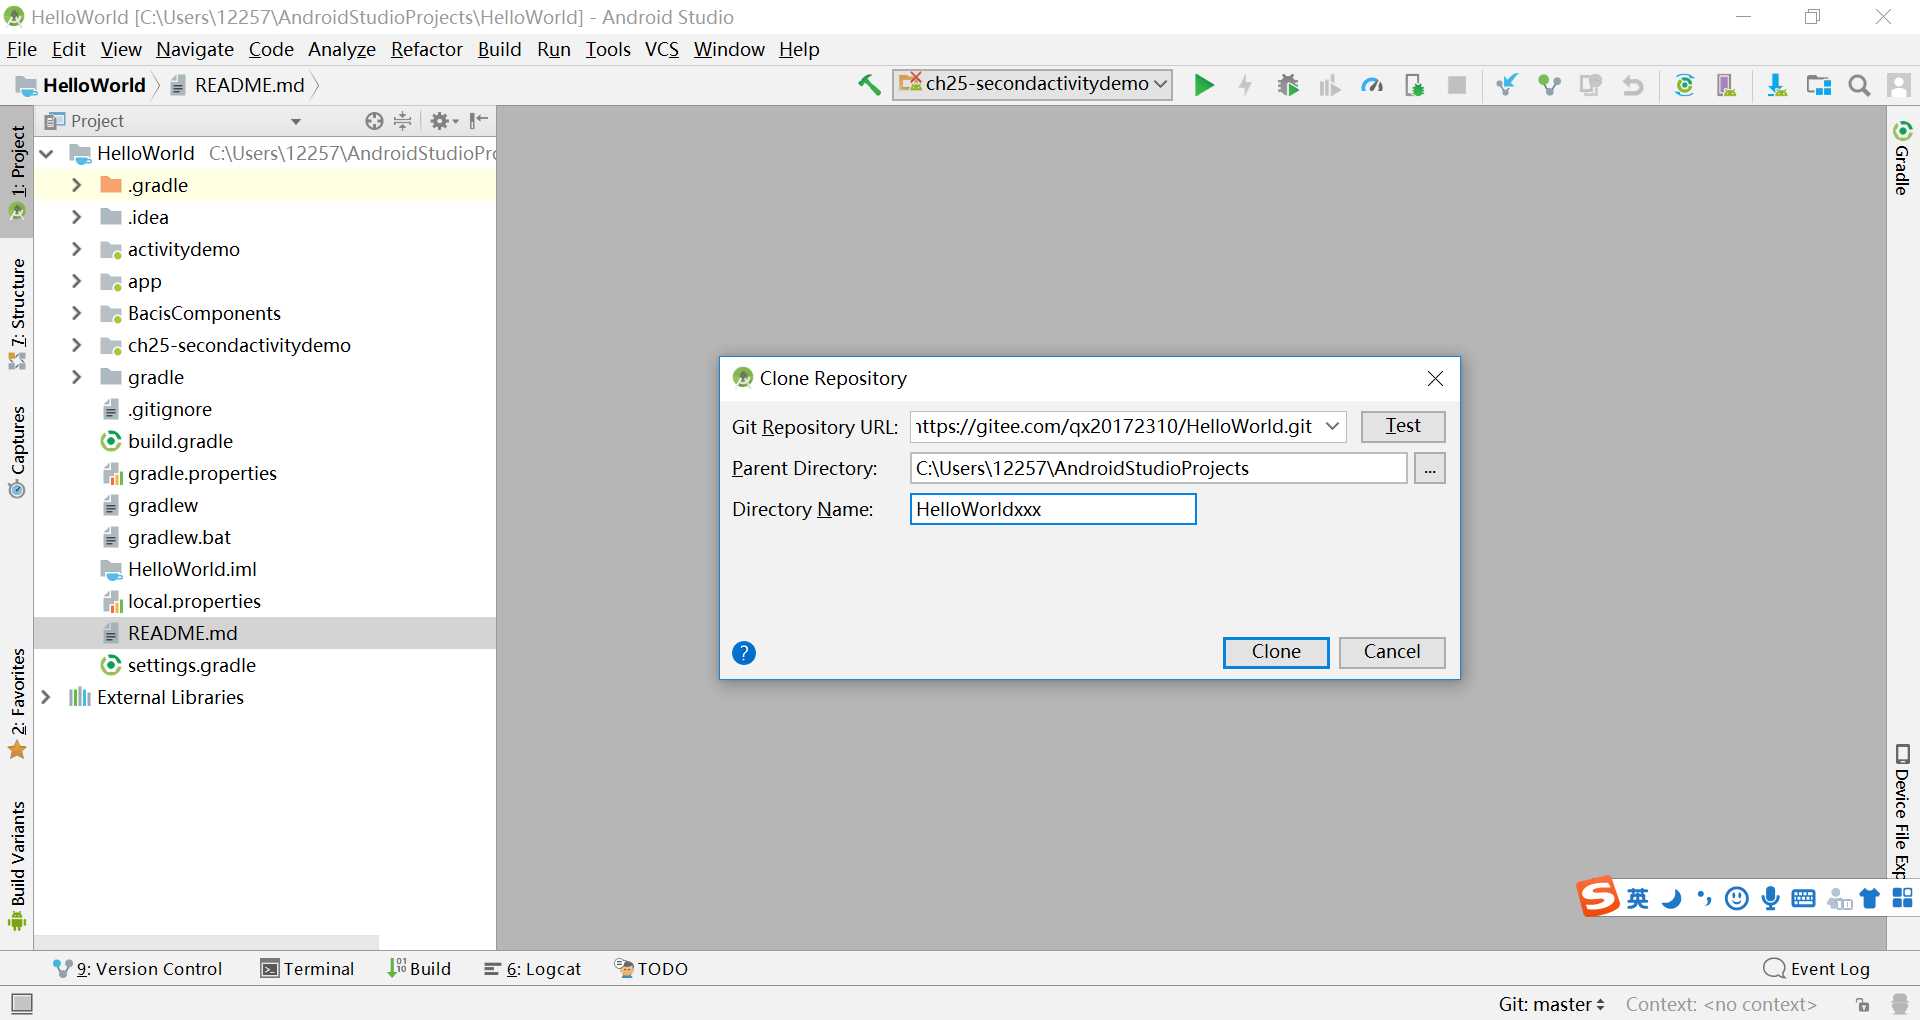This screenshot has height=1020, width=1920.
Task: Open the VCS menu
Action: coord(661,49)
